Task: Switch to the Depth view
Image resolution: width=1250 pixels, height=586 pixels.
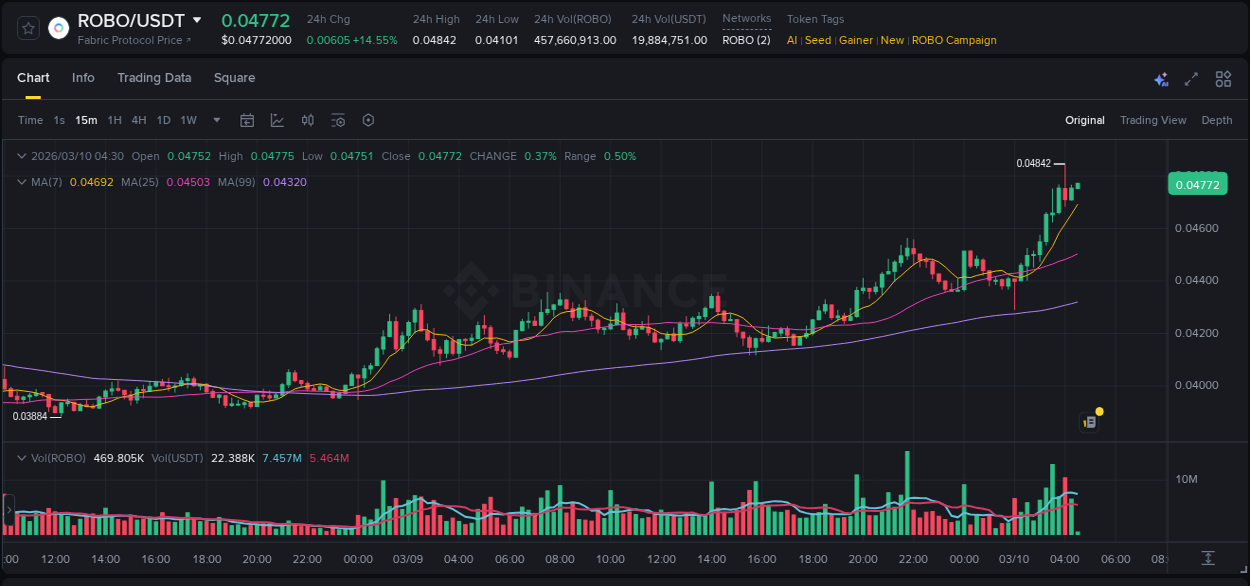Action: [x=1216, y=120]
